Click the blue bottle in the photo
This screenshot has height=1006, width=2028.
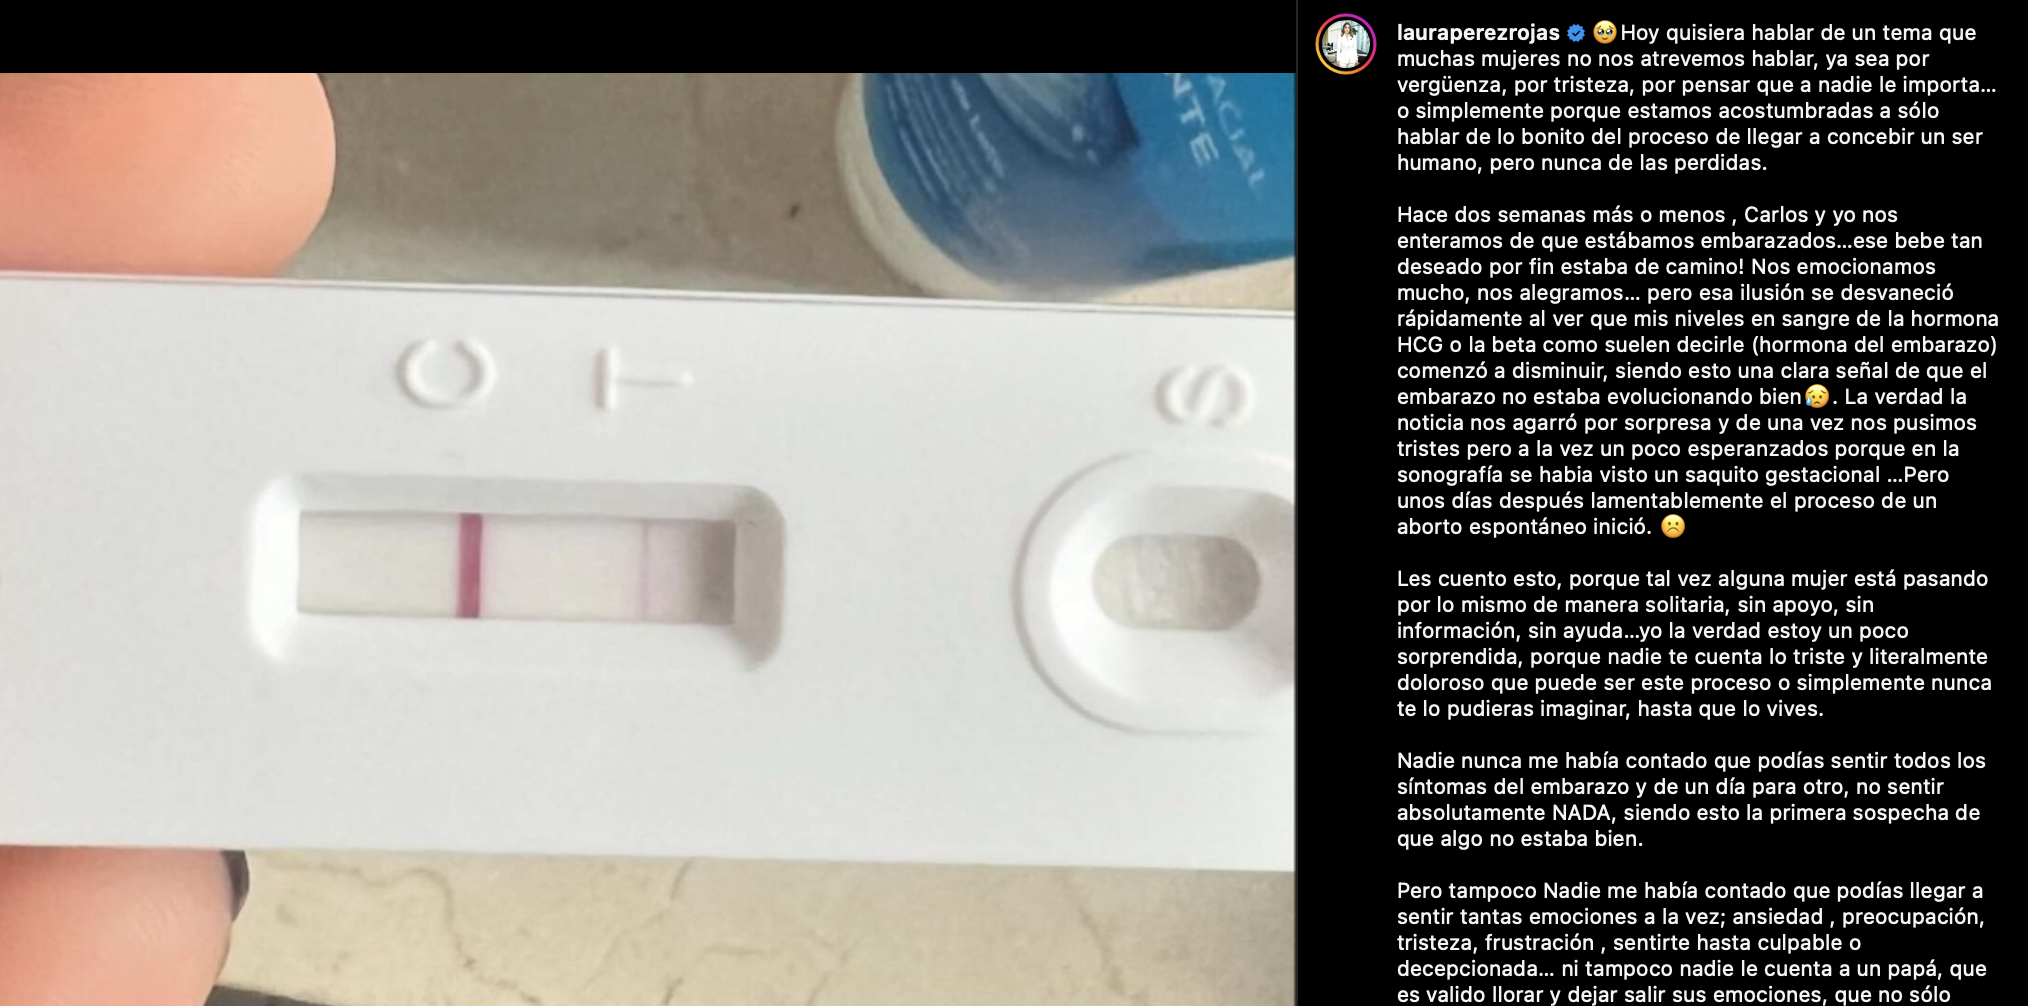[1065, 183]
